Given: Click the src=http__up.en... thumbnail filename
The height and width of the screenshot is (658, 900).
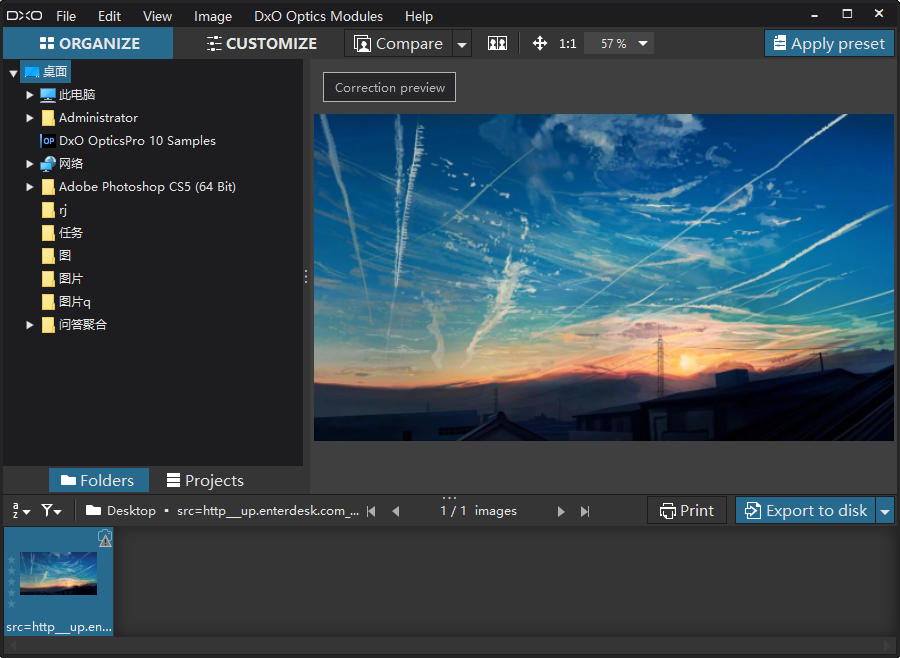Looking at the screenshot, I should coord(59,626).
